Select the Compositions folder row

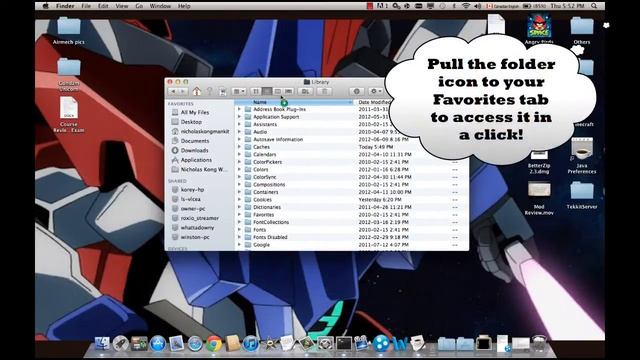352,184
